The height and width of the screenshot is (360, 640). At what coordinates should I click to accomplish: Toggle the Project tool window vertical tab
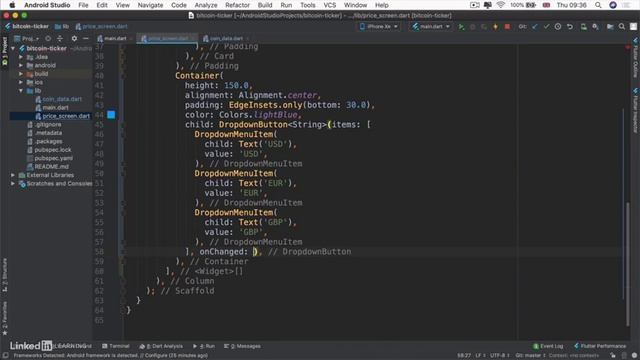point(4,51)
